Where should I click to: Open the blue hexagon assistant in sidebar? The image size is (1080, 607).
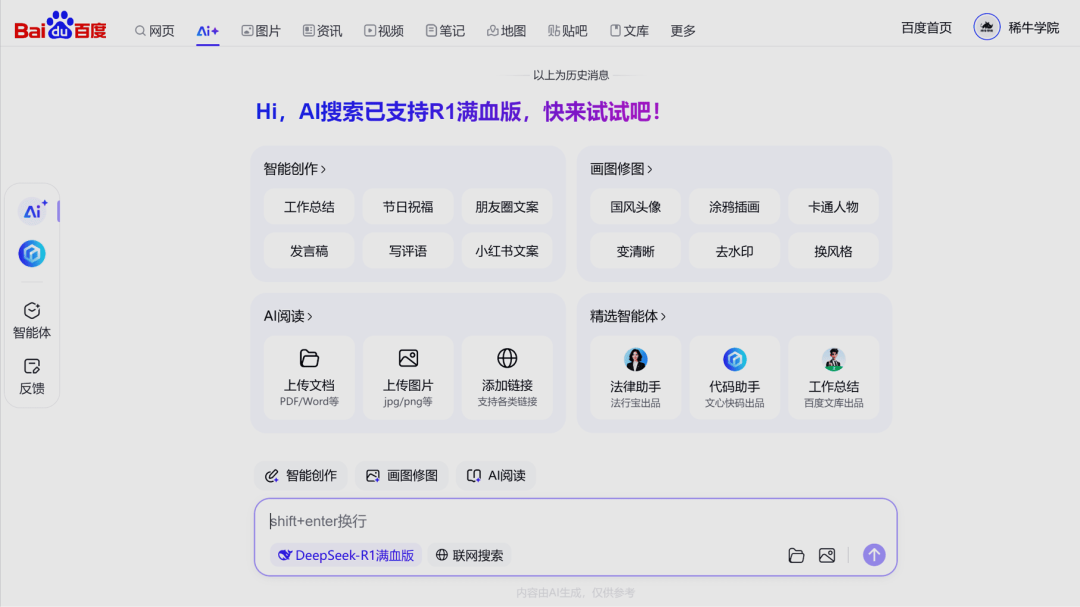click(32, 254)
